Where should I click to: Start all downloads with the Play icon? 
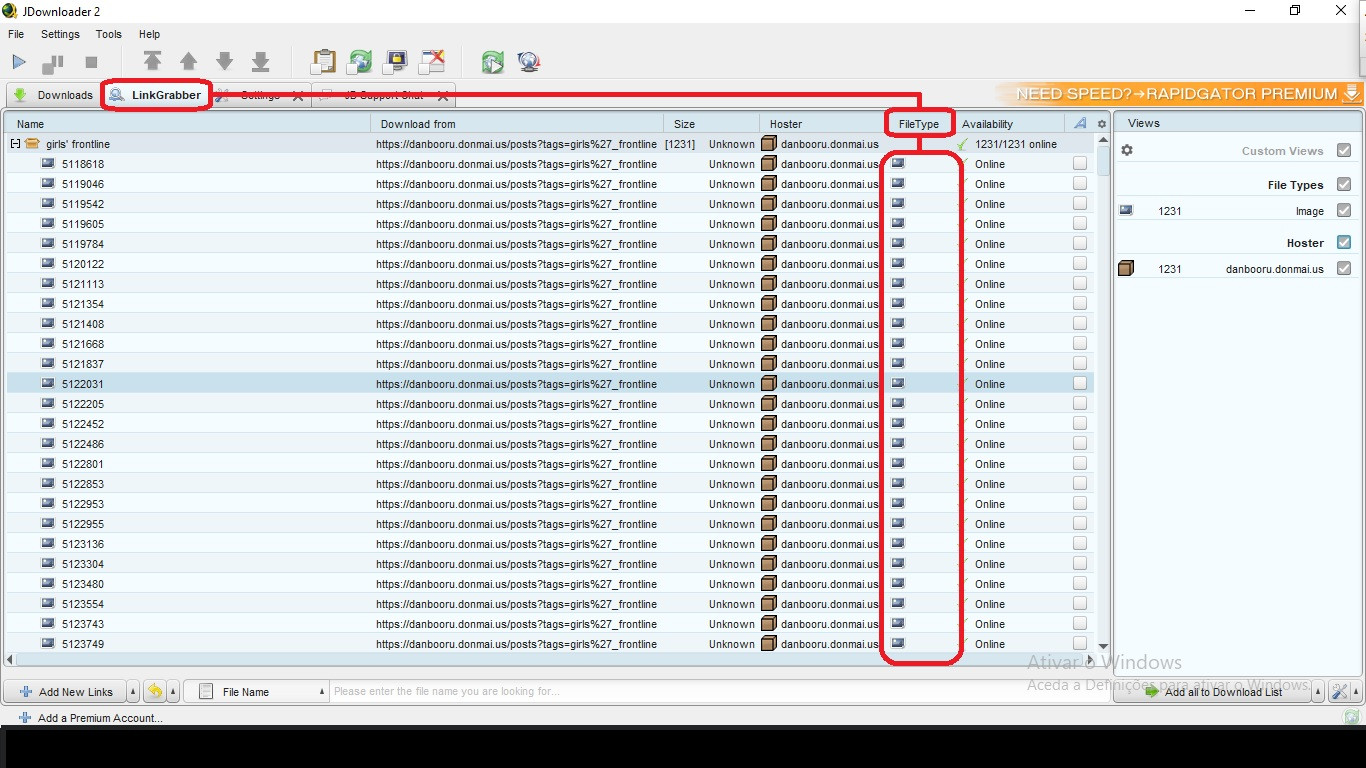(19, 62)
